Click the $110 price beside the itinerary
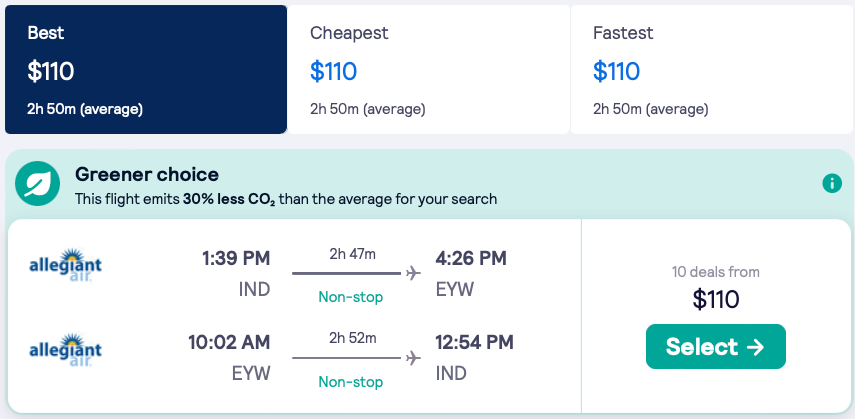 click(x=716, y=298)
